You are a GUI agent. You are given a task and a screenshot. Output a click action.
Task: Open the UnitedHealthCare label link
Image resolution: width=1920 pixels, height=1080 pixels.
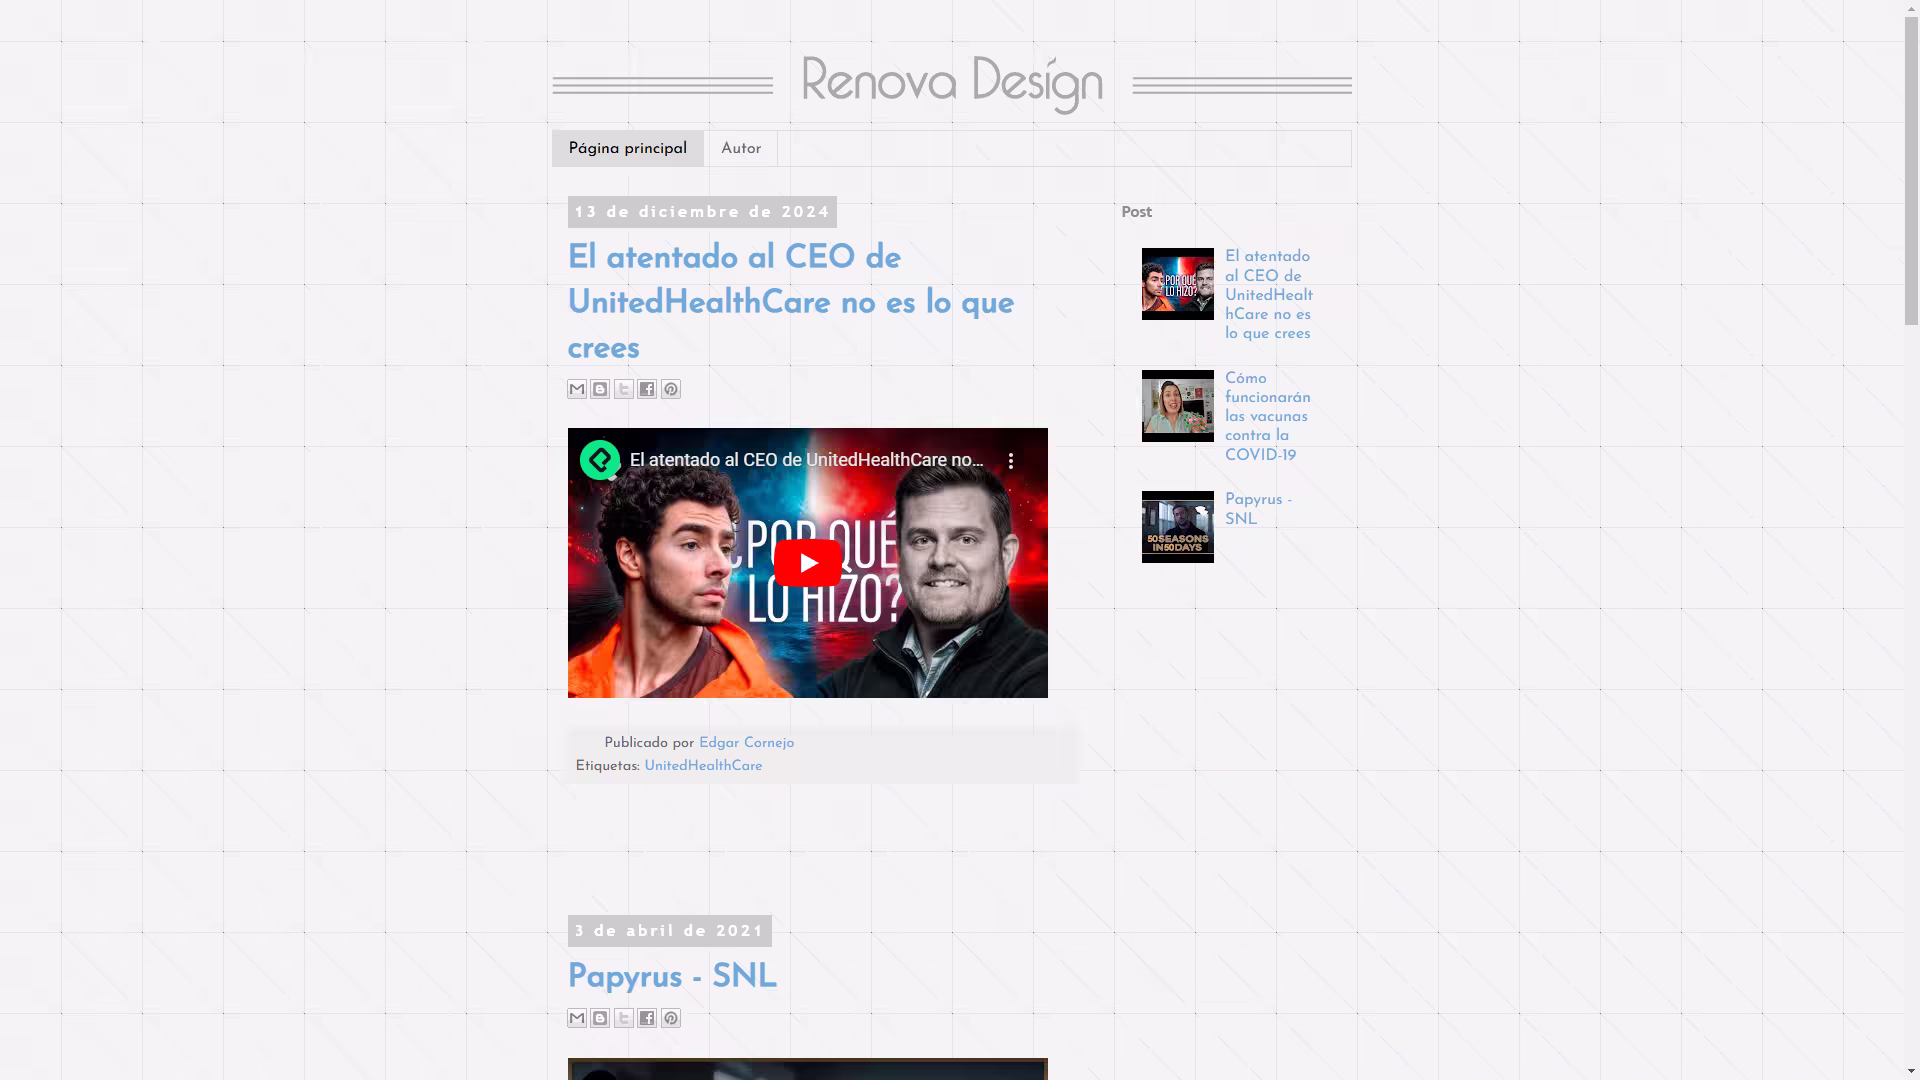pyautogui.click(x=703, y=766)
